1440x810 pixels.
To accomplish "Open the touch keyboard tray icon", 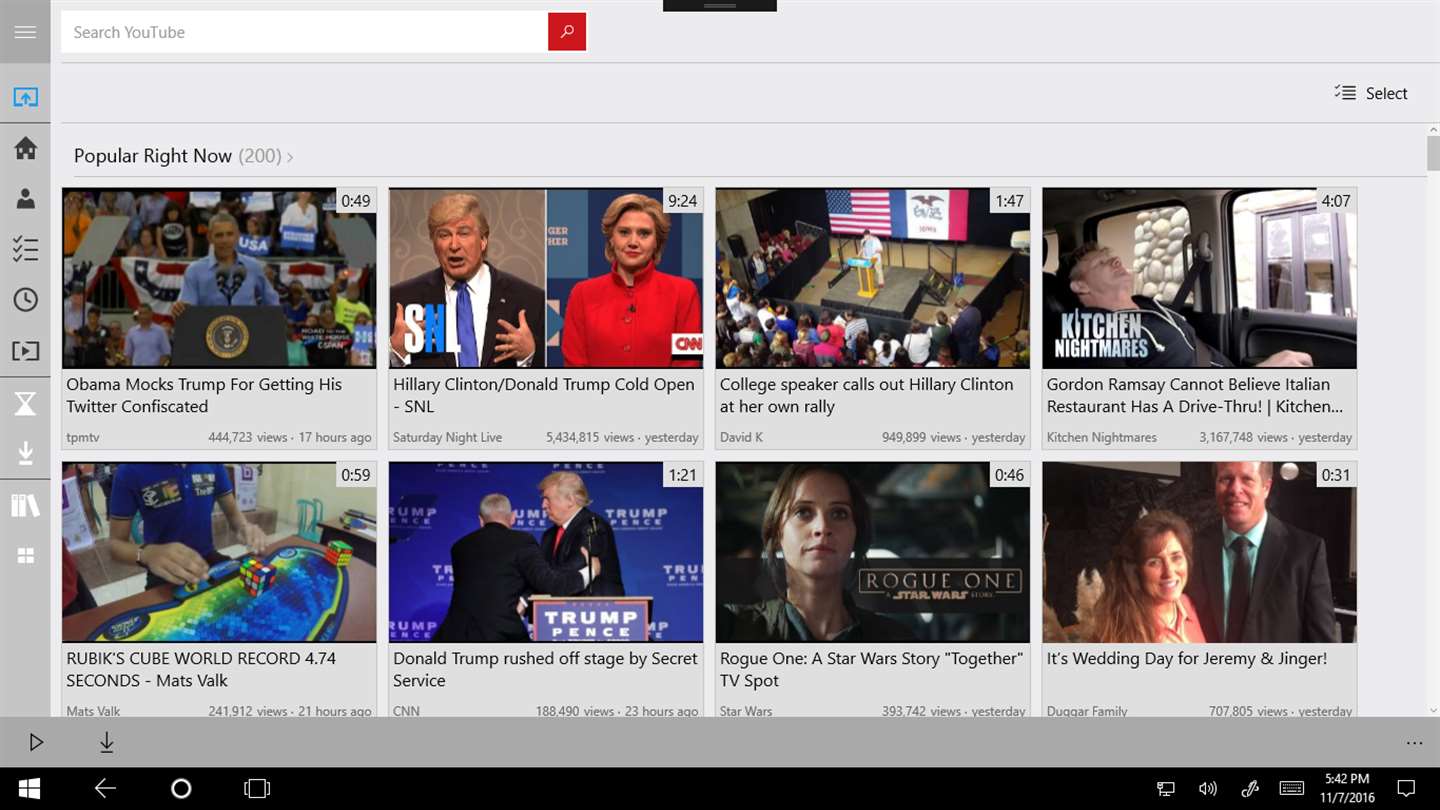I will 1291,789.
